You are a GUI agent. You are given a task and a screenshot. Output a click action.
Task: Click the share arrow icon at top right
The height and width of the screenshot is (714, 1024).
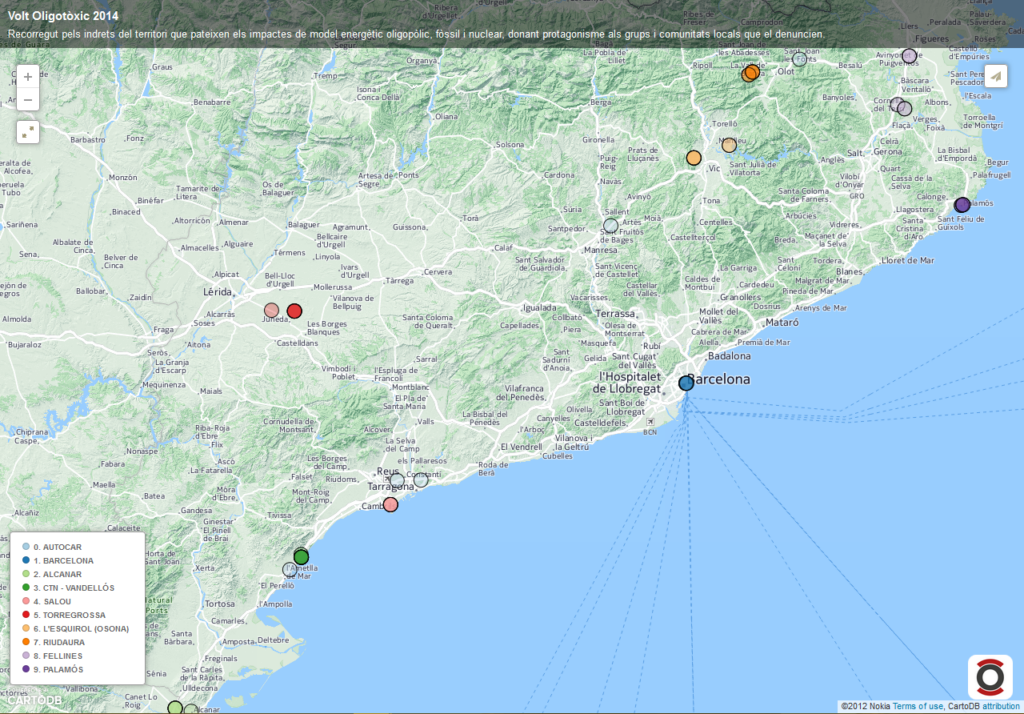[996, 76]
